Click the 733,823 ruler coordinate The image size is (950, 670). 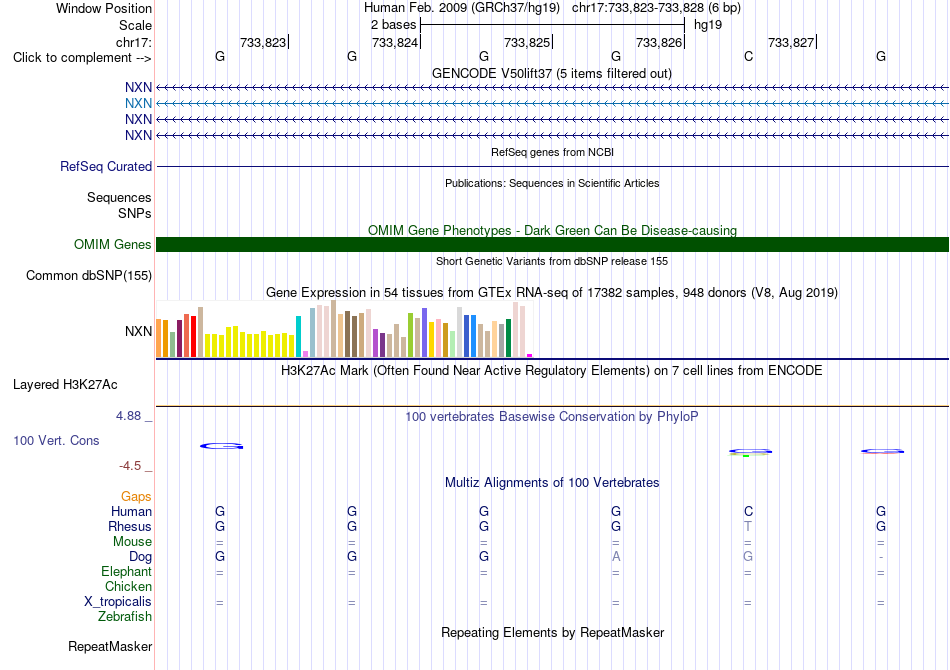click(x=263, y=42)
